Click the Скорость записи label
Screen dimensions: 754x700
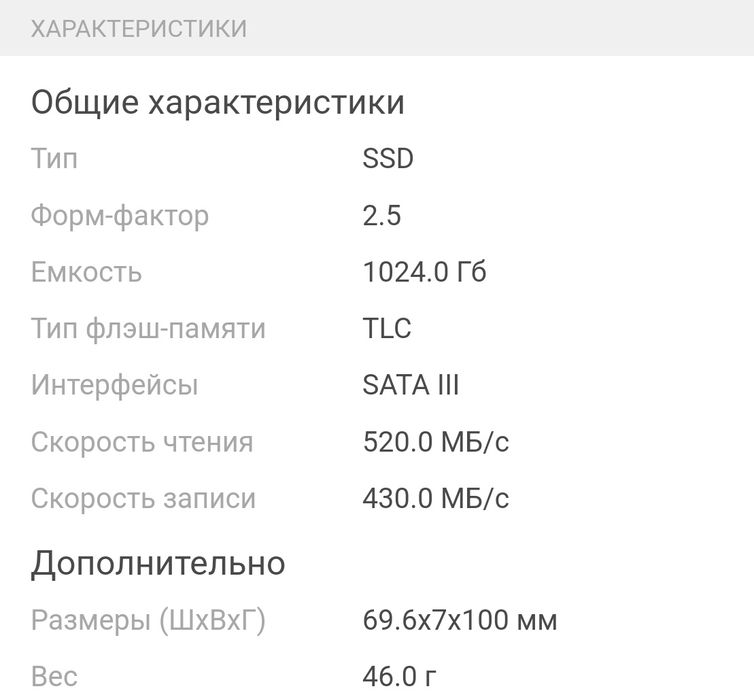143,498
